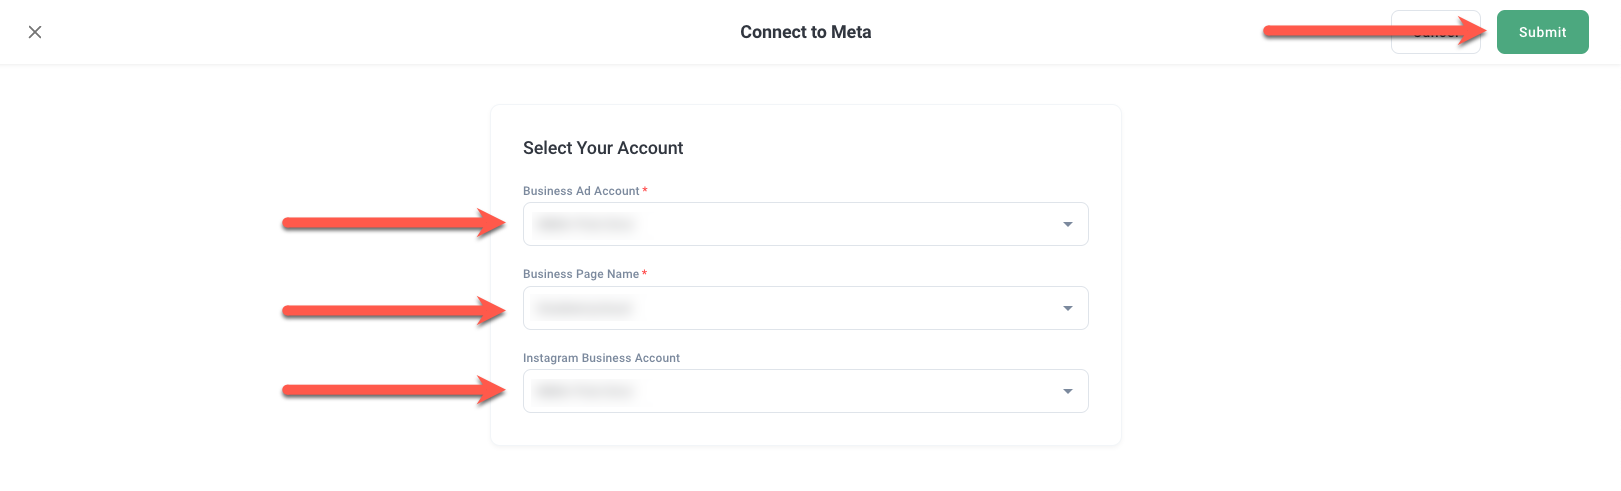Click the red asterisk after Business Ad Account
Viewport: 1621px width, 491px height.
tap(645, 190)
